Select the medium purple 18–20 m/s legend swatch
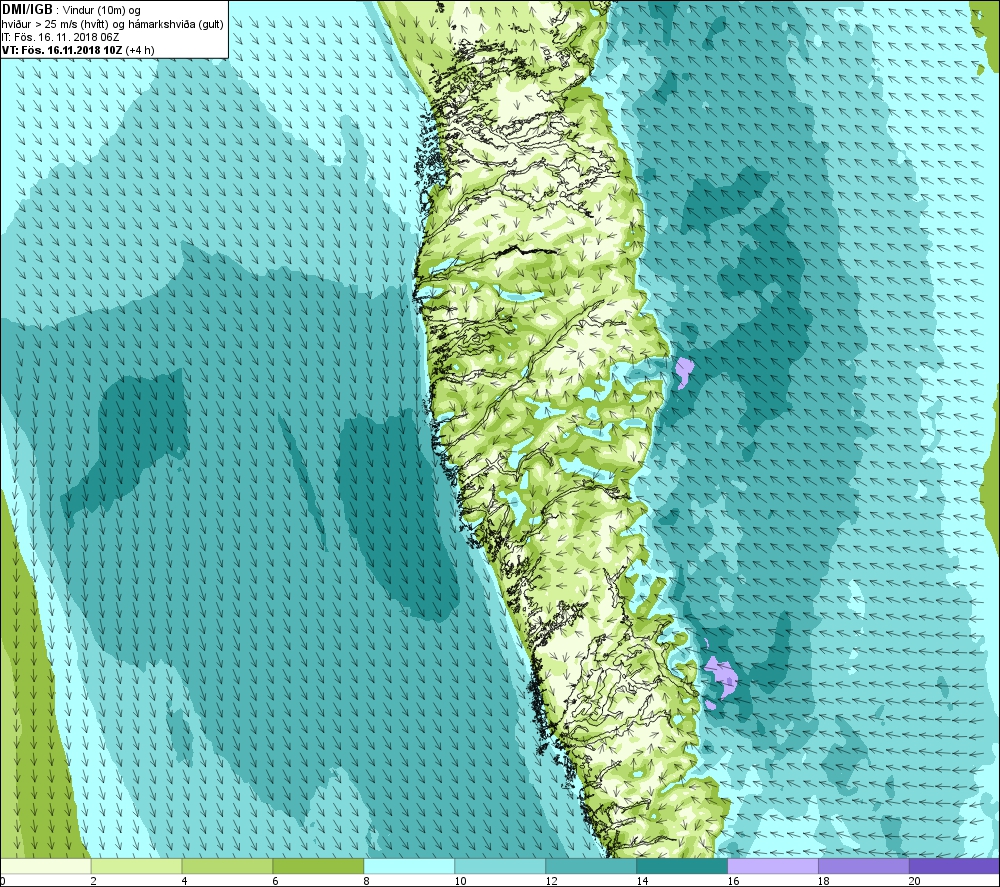Viewport: 1000px width, 887px height. (864, 866)
